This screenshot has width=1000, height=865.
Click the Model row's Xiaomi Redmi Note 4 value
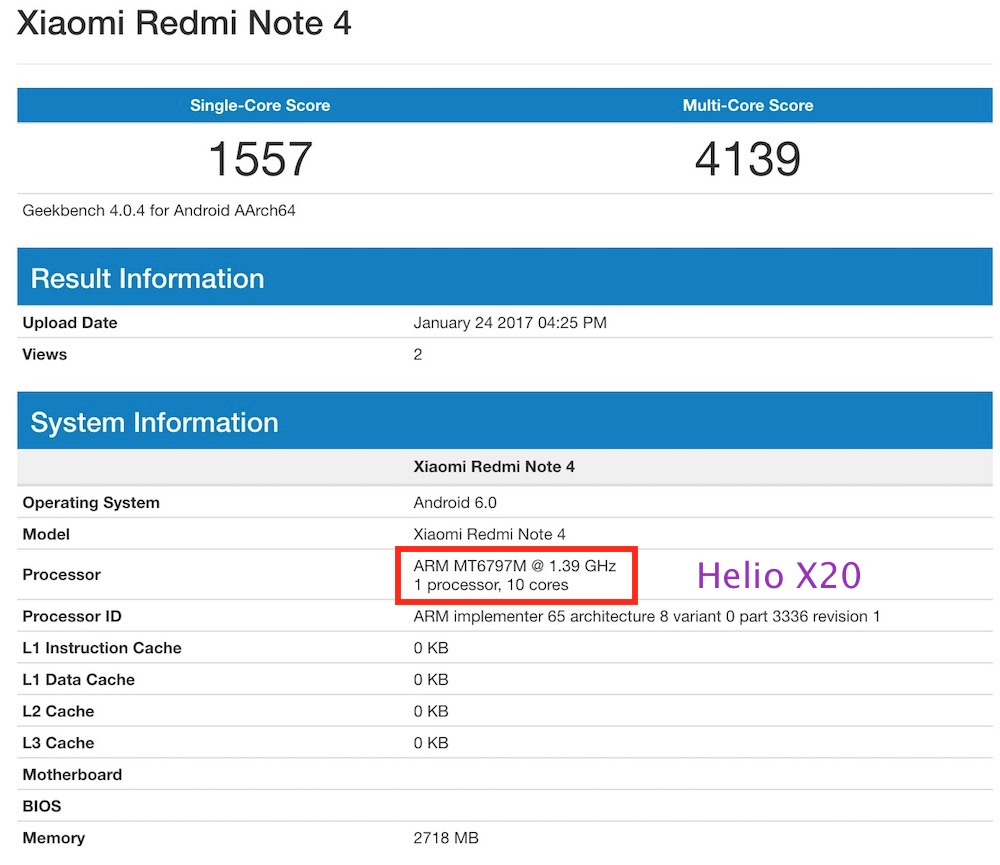pyautogui.click(x=489, y=534)
